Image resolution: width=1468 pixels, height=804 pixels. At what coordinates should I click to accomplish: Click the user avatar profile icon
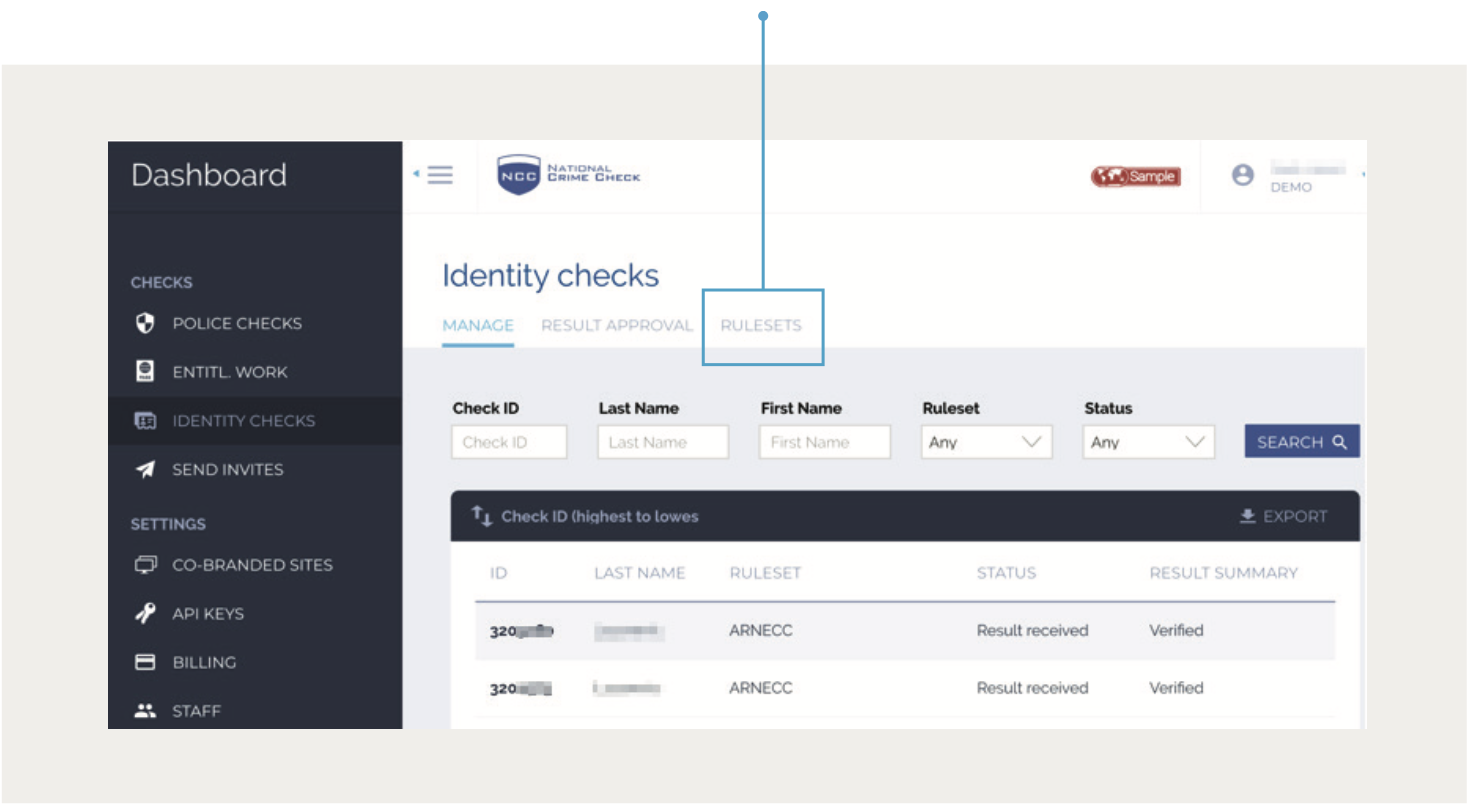(x=1242, y=175)
